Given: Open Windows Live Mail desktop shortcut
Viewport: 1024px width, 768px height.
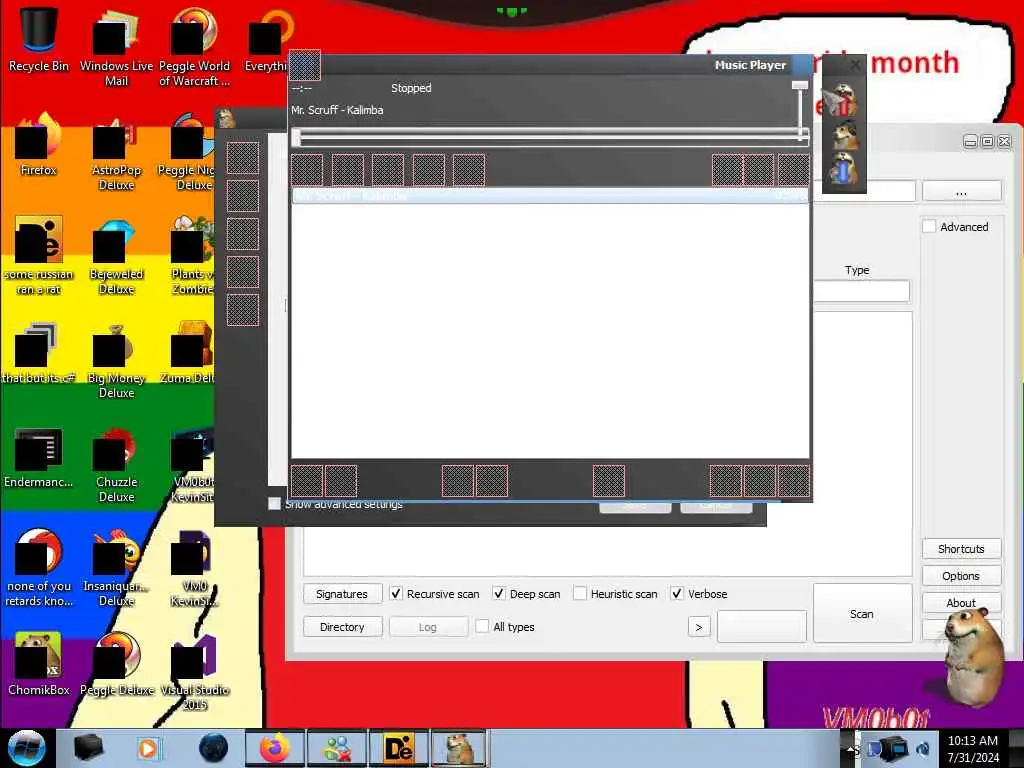Looking at the screenshot, I should tap(116, 46).
